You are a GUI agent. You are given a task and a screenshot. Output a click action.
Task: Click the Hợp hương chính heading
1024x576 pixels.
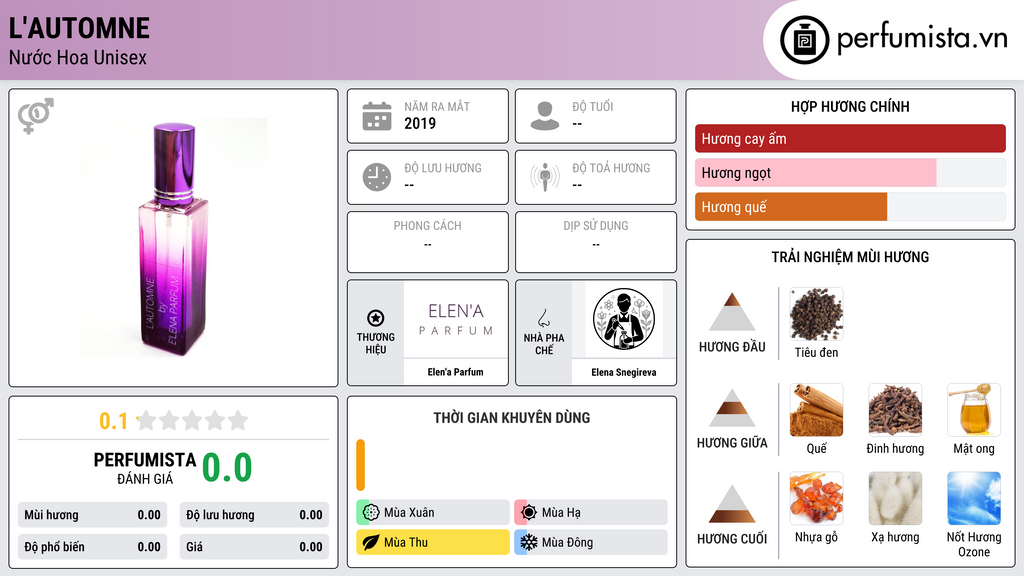pos(850,106)
